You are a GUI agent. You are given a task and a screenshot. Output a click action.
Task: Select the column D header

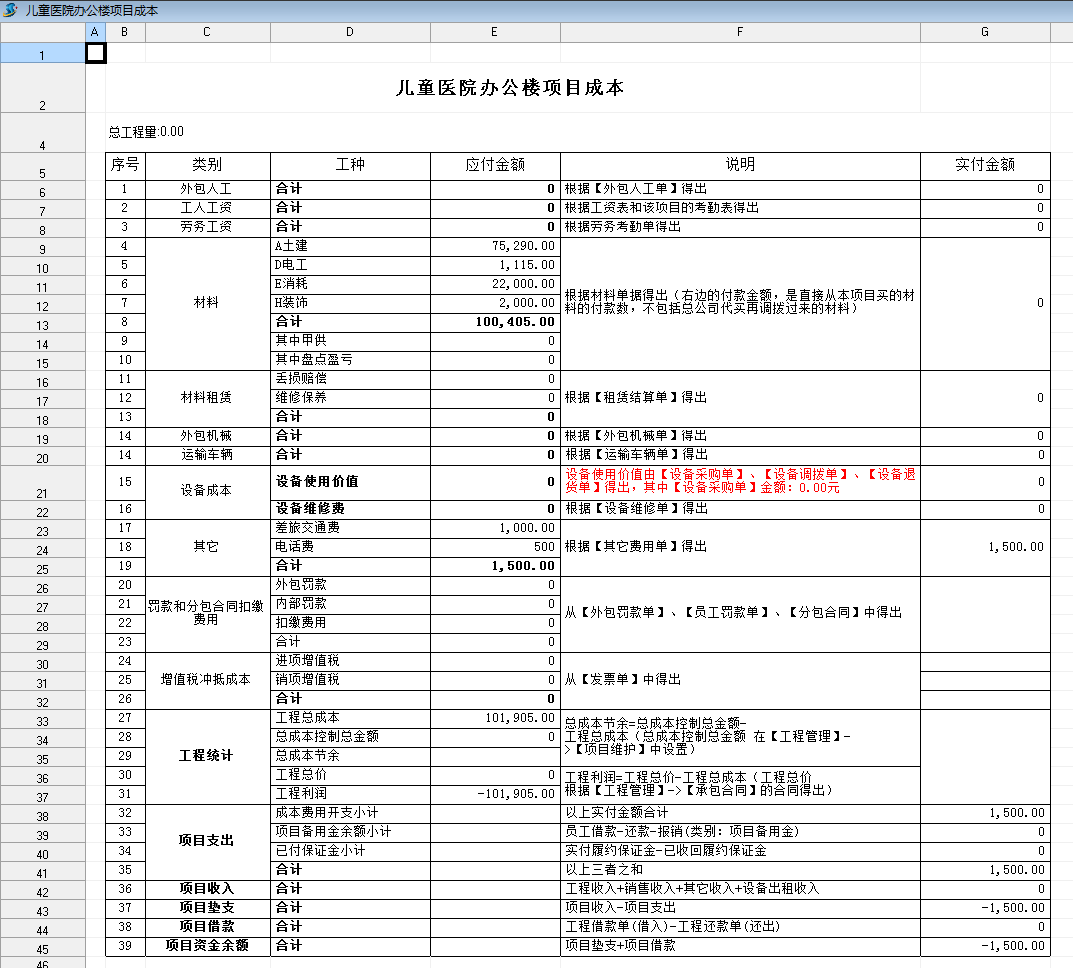point(350,32)
